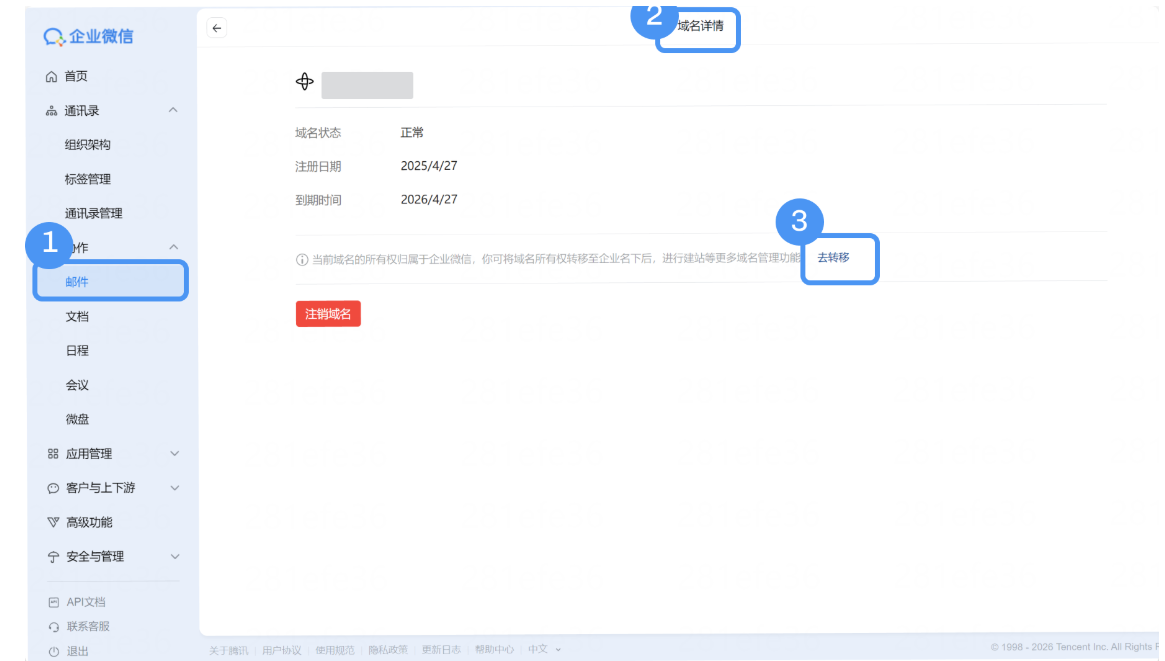Open 关于腾讯 footer link
The image size is (1165, 661).
(x=229, y=650)
